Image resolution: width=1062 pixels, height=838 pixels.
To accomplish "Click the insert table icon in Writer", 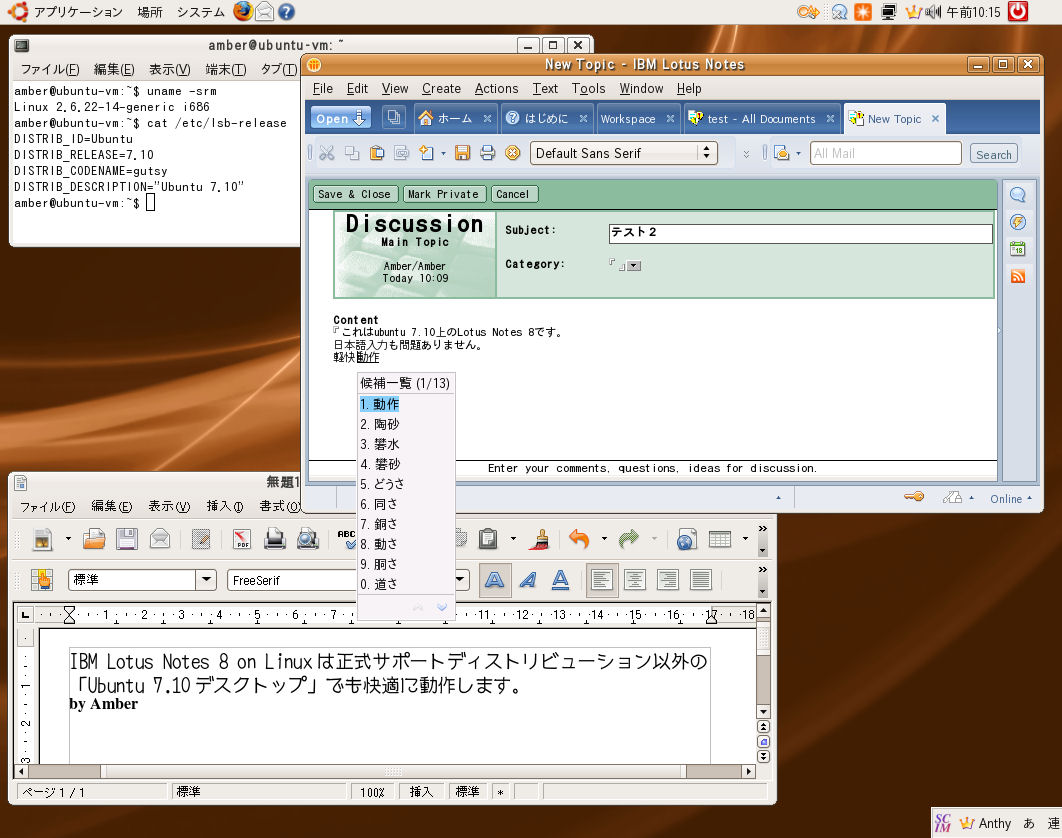I will tap(719, 539).
